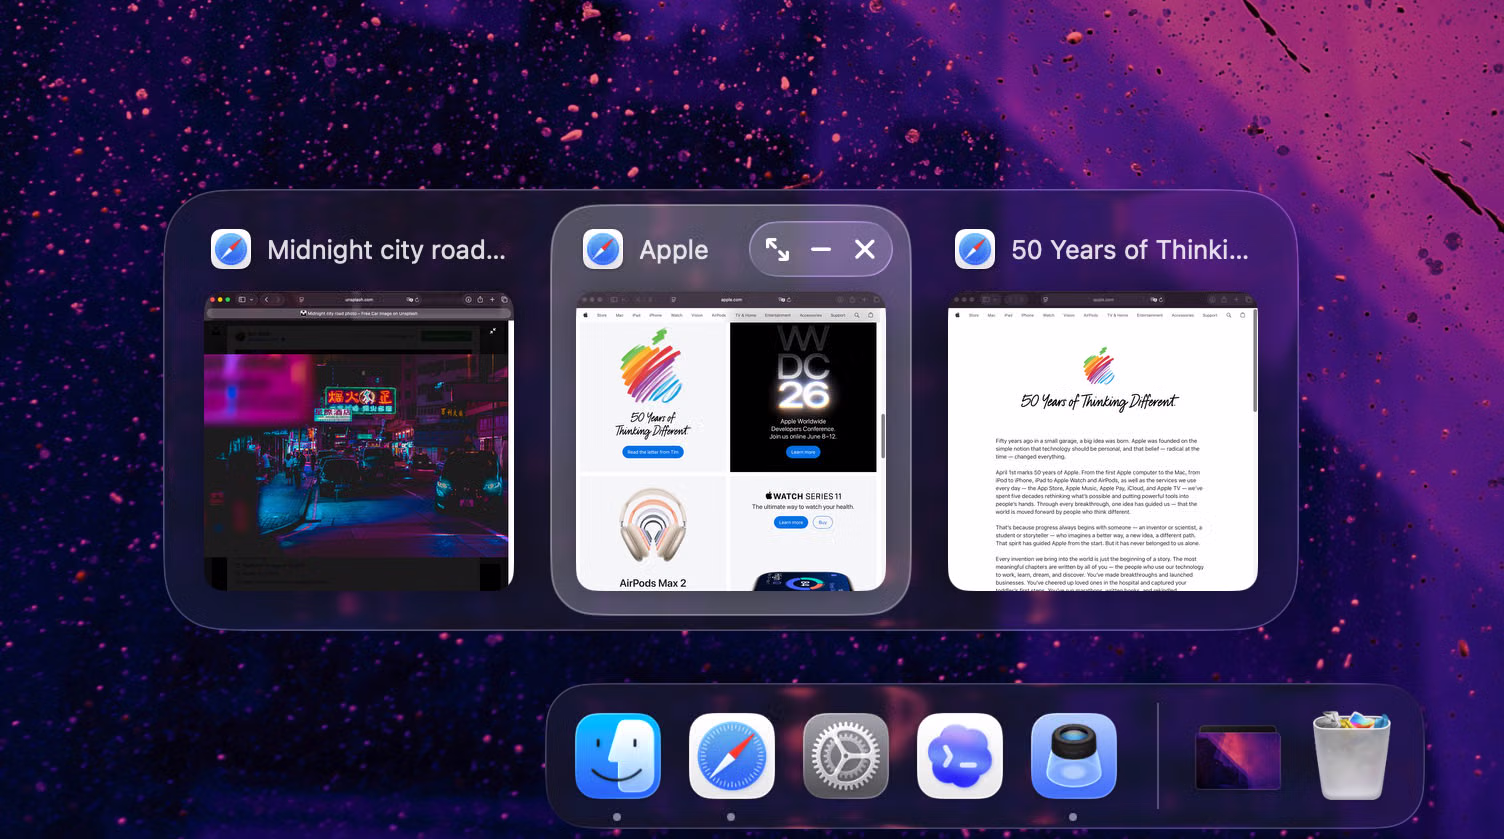Viewport: 1504px width, 839px height.
Task: Click the Dock separator line before the folder stack
Action: click(1158, 756)
